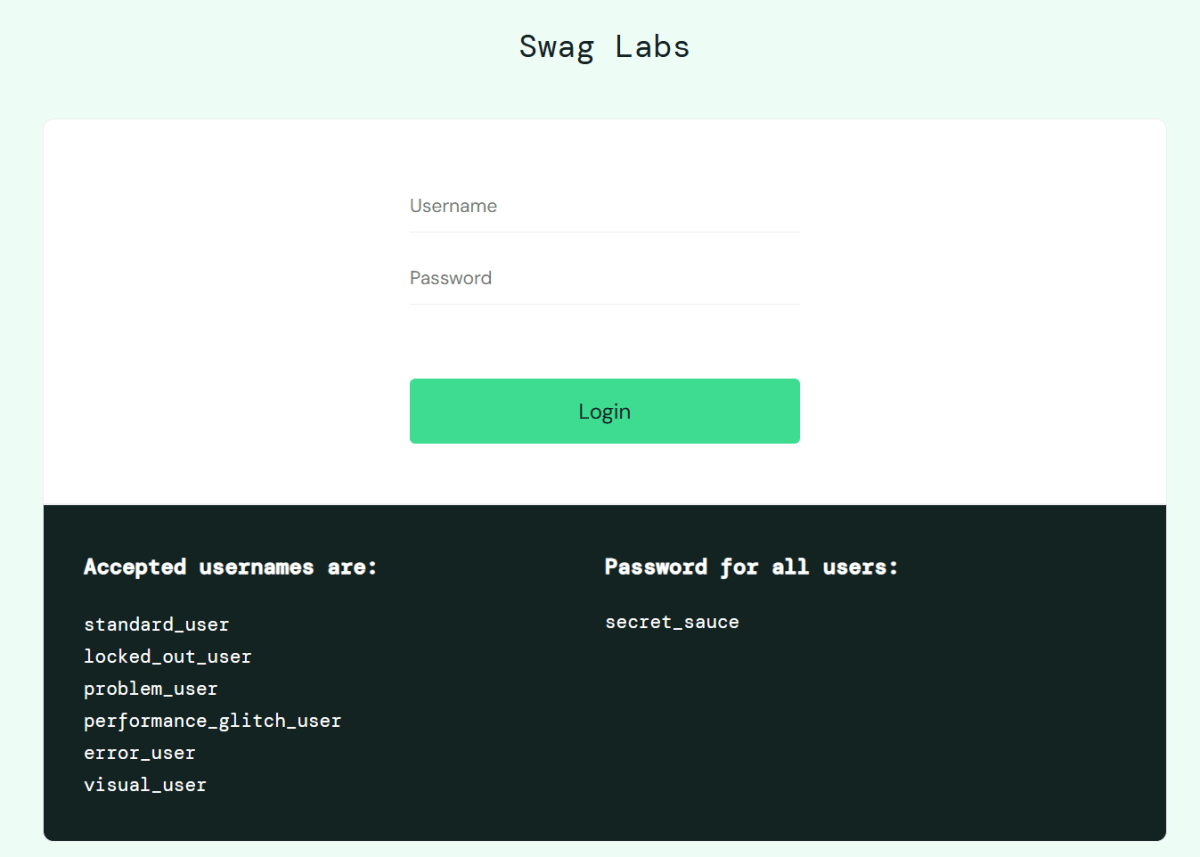The height and width of the screenshot is (857, 1200).
Task: Click the Password placeholder label
Action: point(451,278)
